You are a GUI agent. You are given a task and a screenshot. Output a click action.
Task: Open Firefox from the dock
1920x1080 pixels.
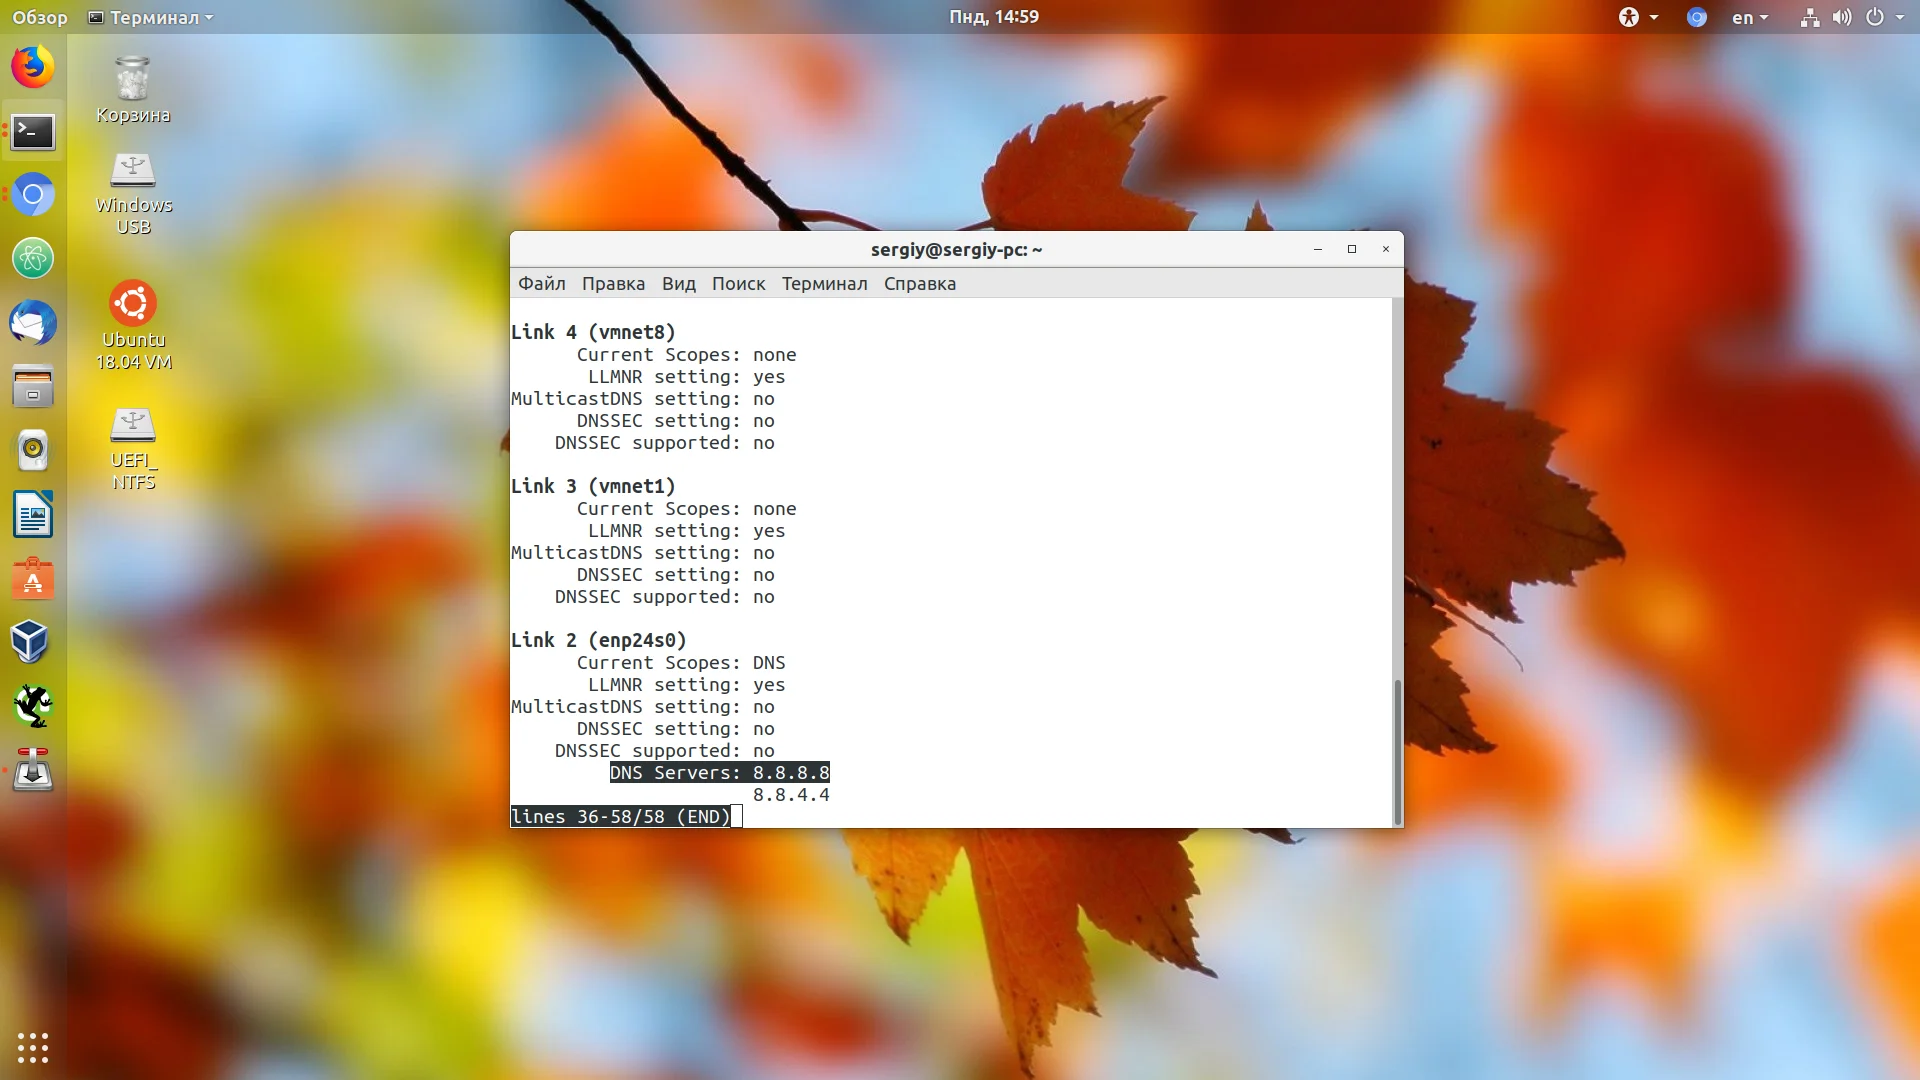(33, 67)
